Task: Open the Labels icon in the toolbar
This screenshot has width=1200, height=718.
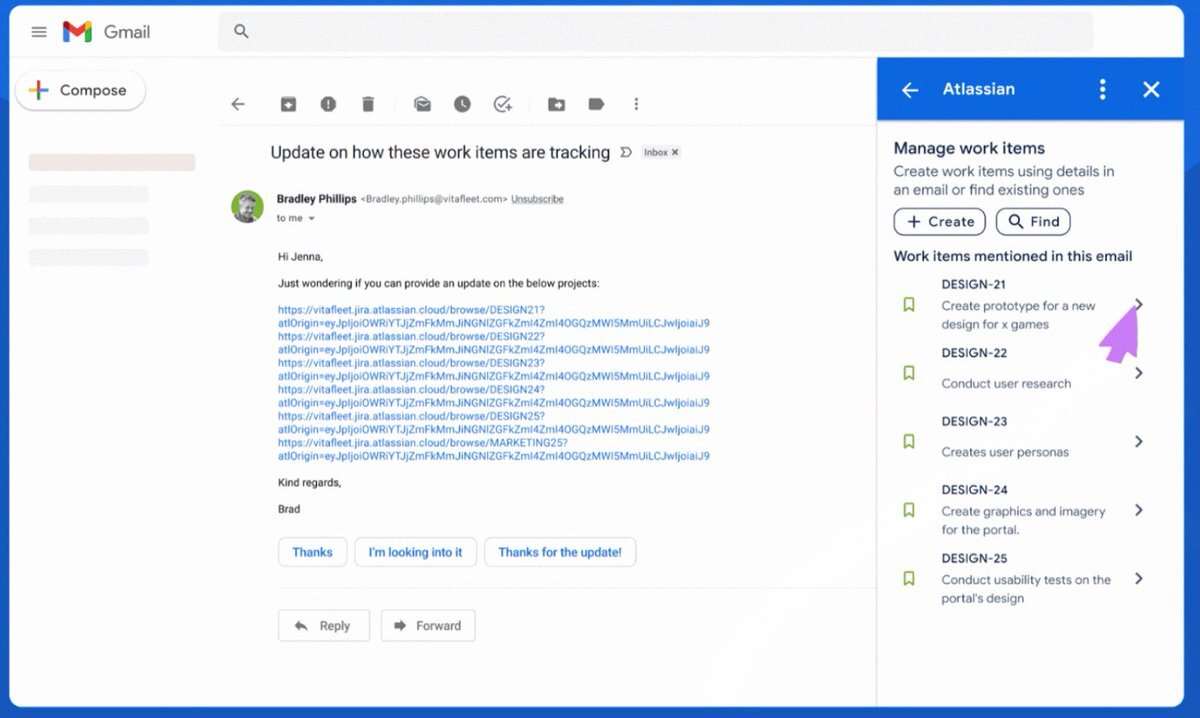Action: point(596,104)
